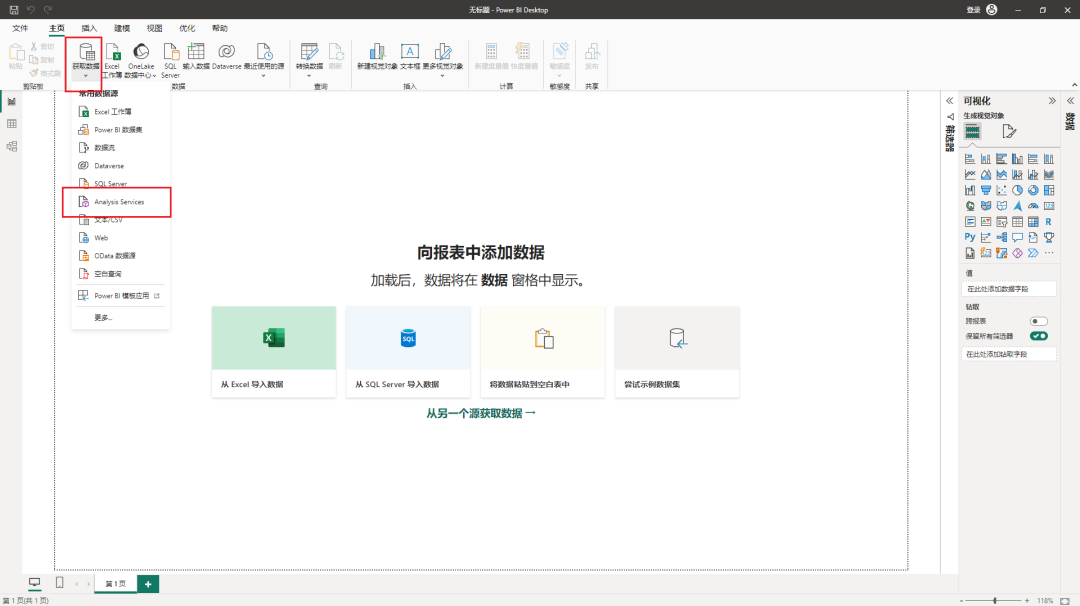Switch to desktop layout at the bottom
Screen dimensions: 1080x606
[x=34, y=583]
